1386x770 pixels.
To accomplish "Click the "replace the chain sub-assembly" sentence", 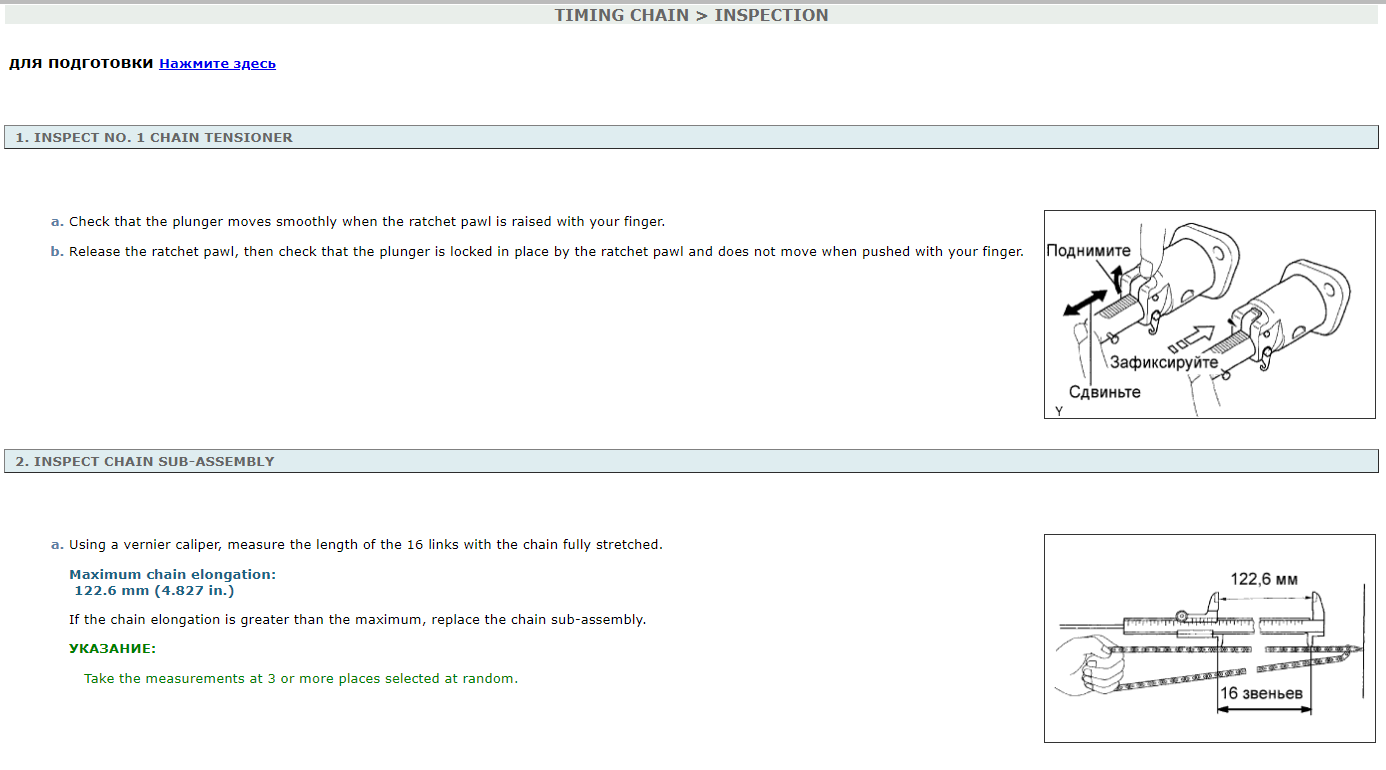I will [357, 620].
